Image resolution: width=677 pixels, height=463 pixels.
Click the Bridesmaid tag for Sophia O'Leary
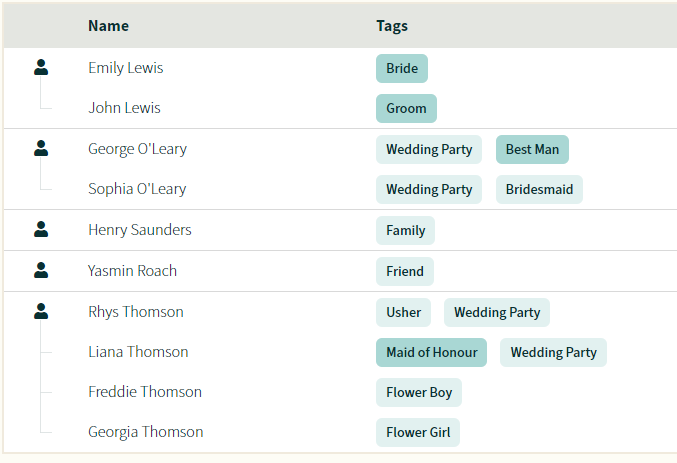pyautogui.click(x=539, y=190)
